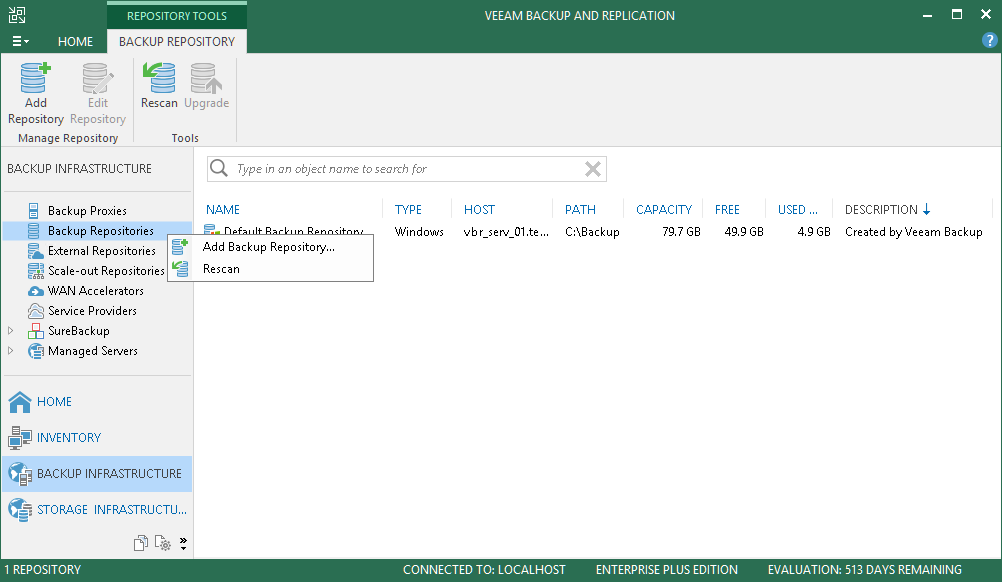1002x582 pixels.
Task: Select the WAN Accelerators cloud icon
Action: tap(36, 291)
